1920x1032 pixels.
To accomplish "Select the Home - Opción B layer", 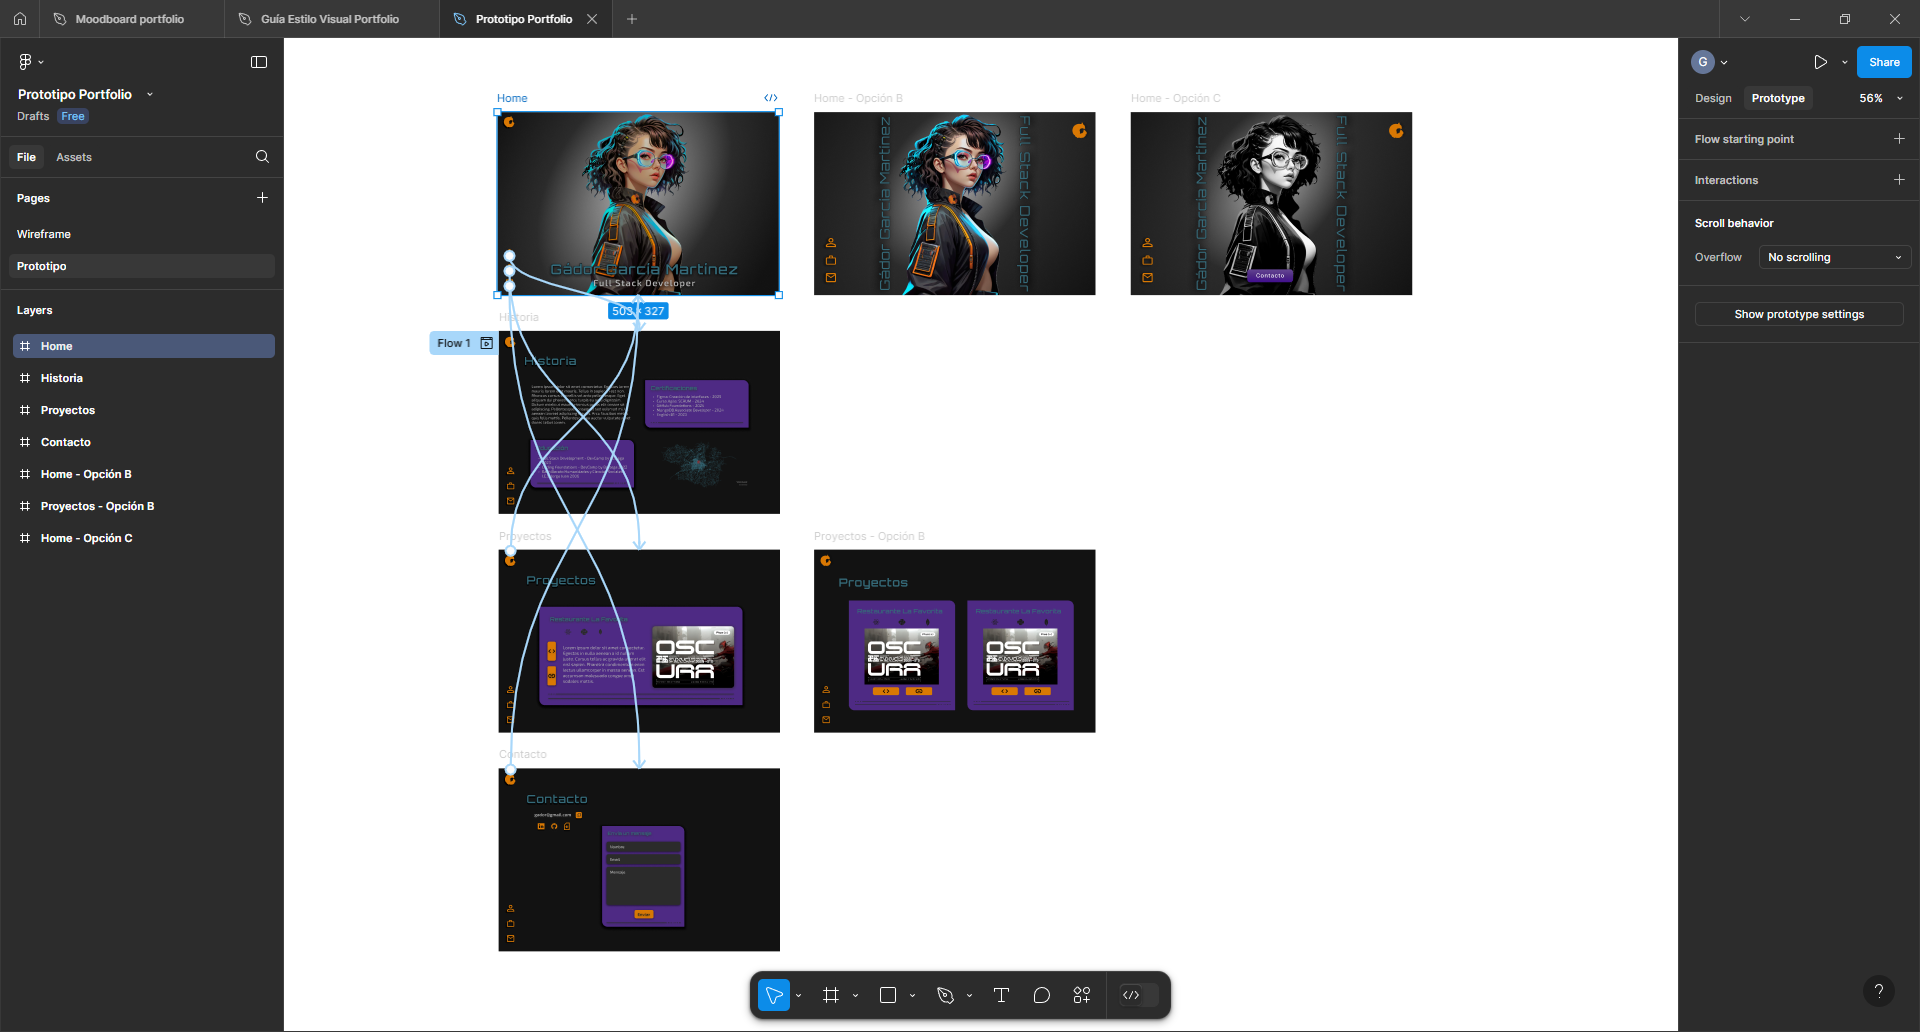I will (143, 474).
